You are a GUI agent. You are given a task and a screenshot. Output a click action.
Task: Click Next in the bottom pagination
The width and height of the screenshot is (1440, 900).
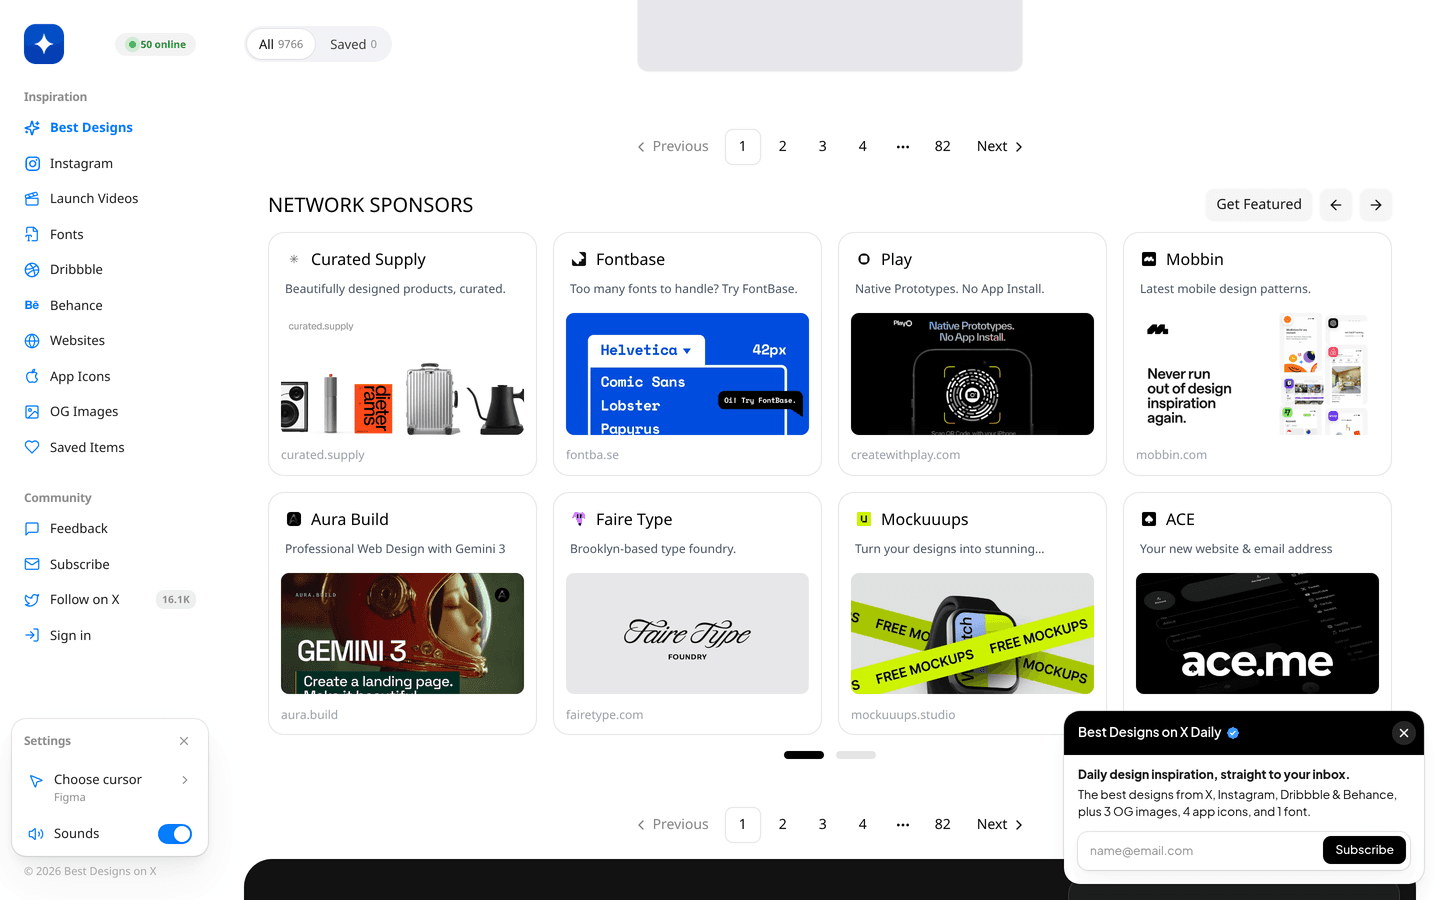[x=1000, y=824]
